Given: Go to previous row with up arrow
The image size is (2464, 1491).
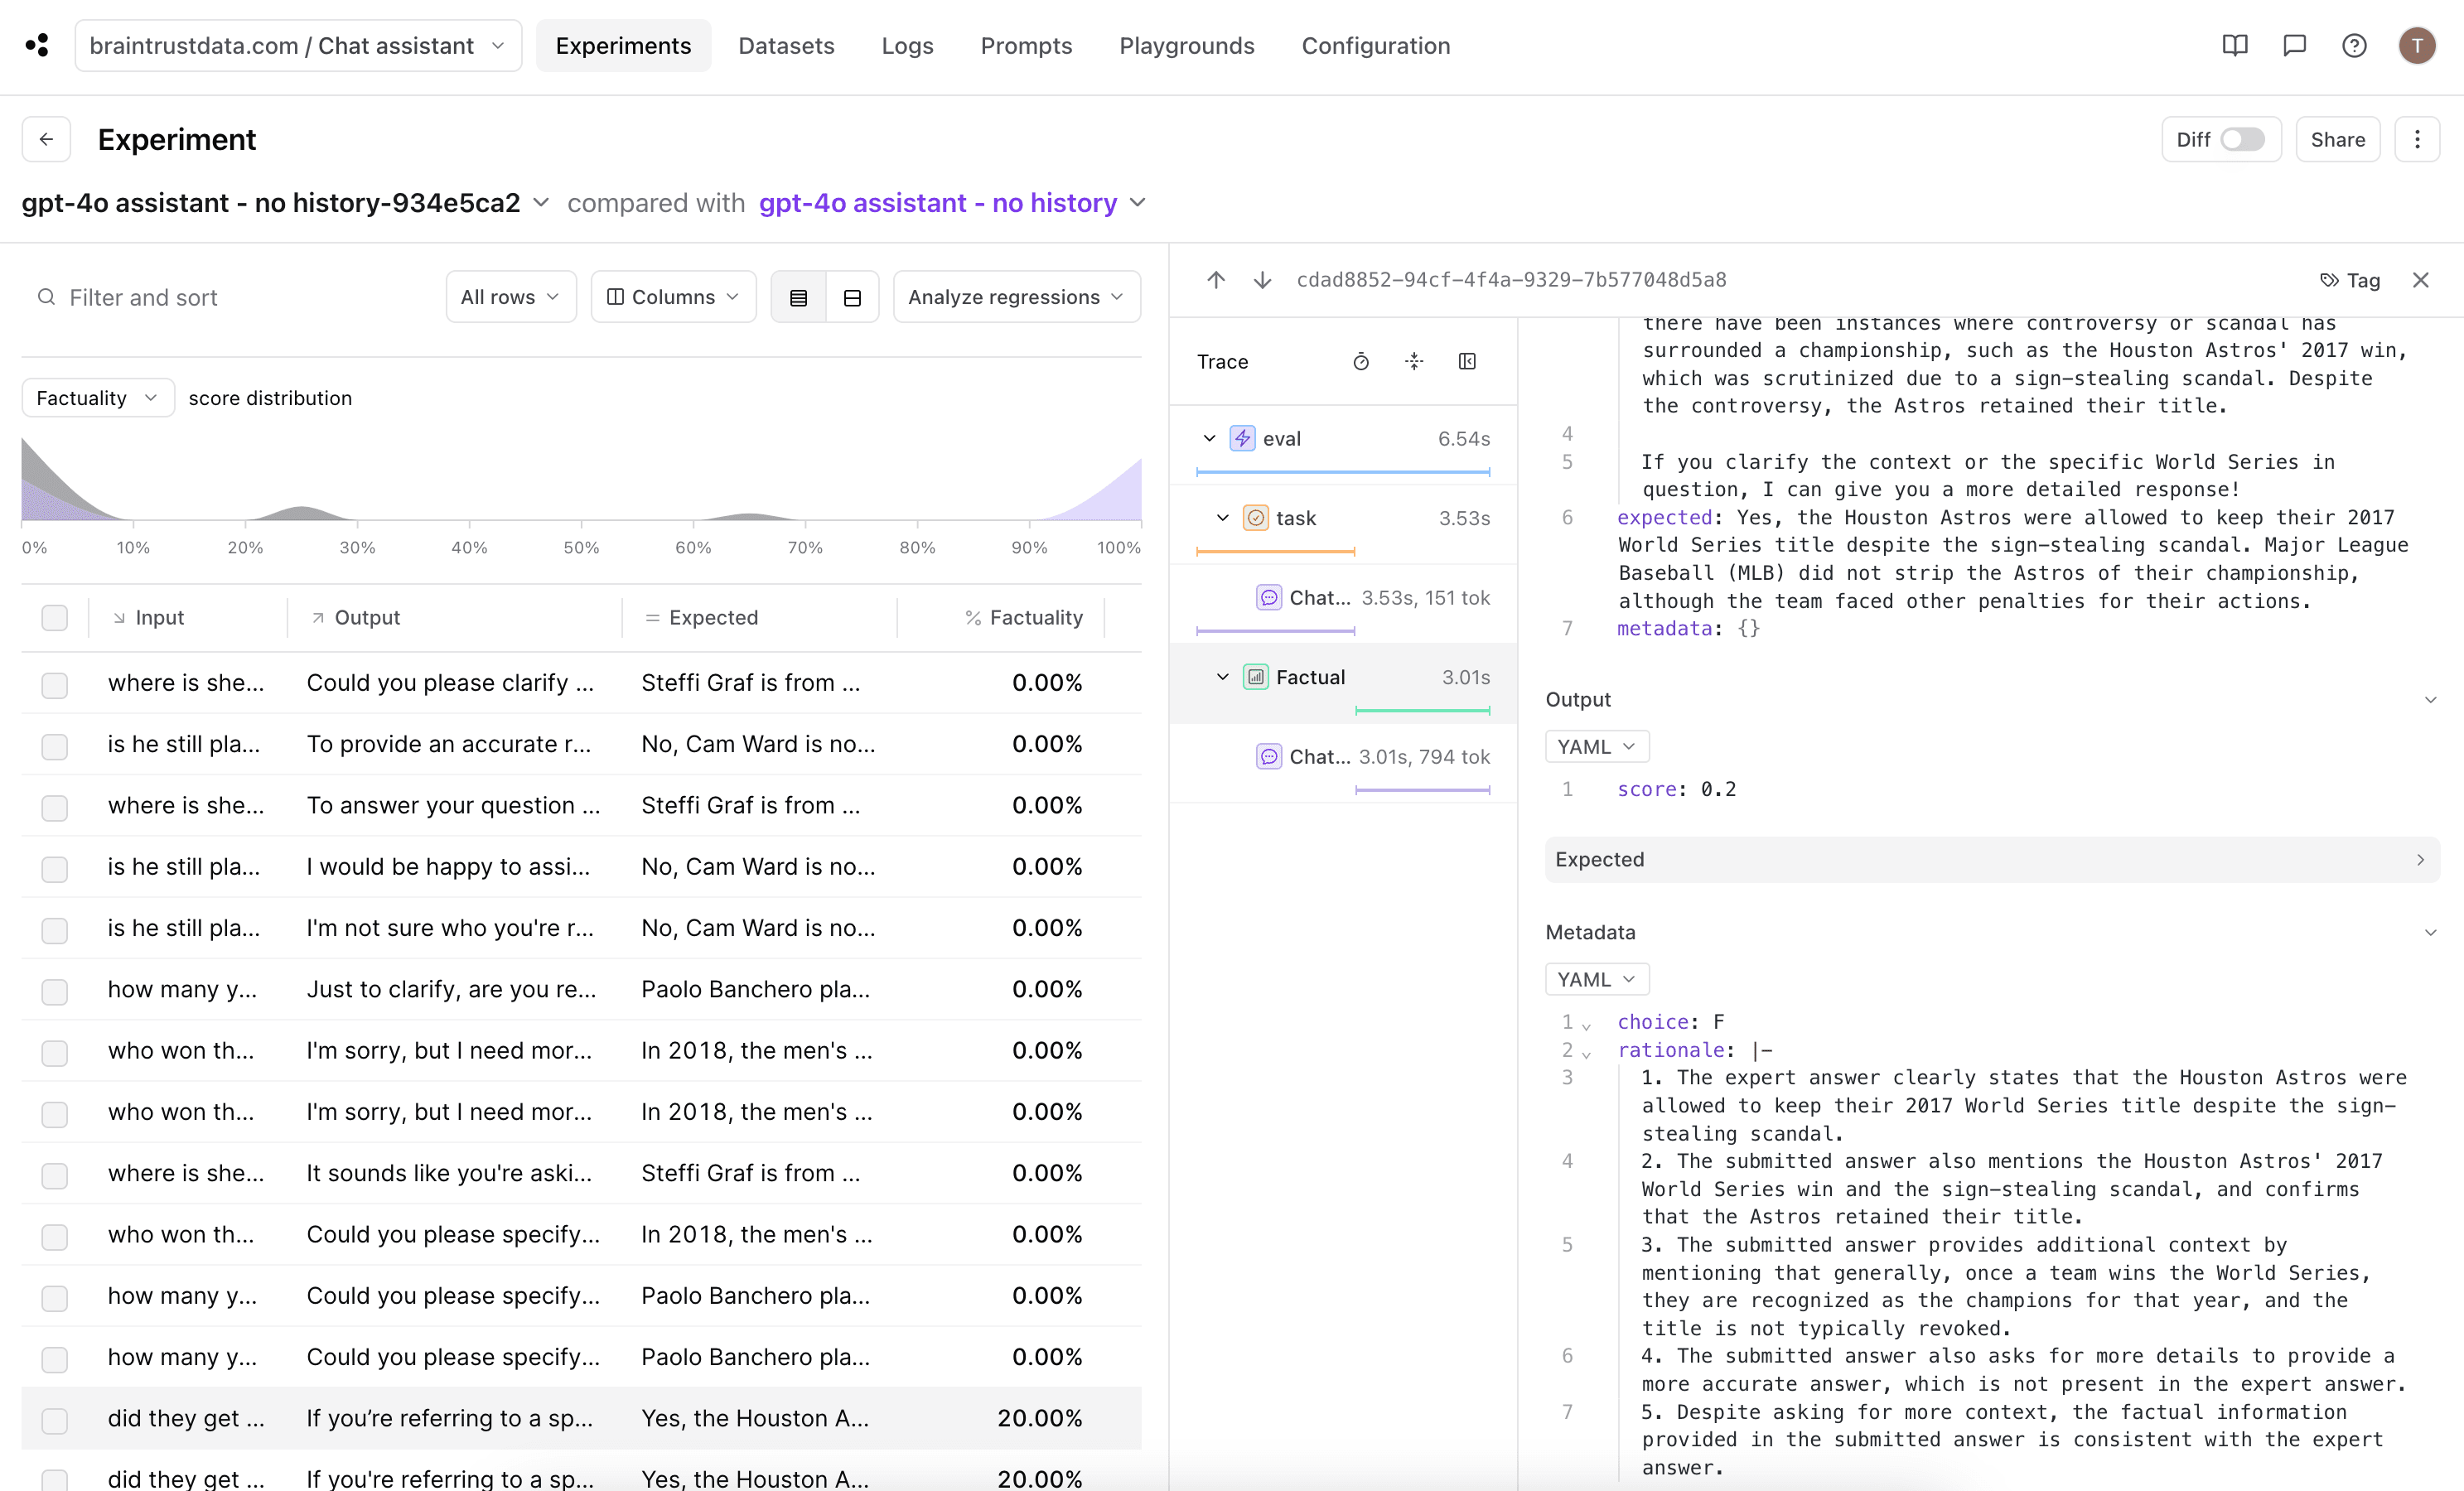Looking at the screenshot, I should [1215, 280].
